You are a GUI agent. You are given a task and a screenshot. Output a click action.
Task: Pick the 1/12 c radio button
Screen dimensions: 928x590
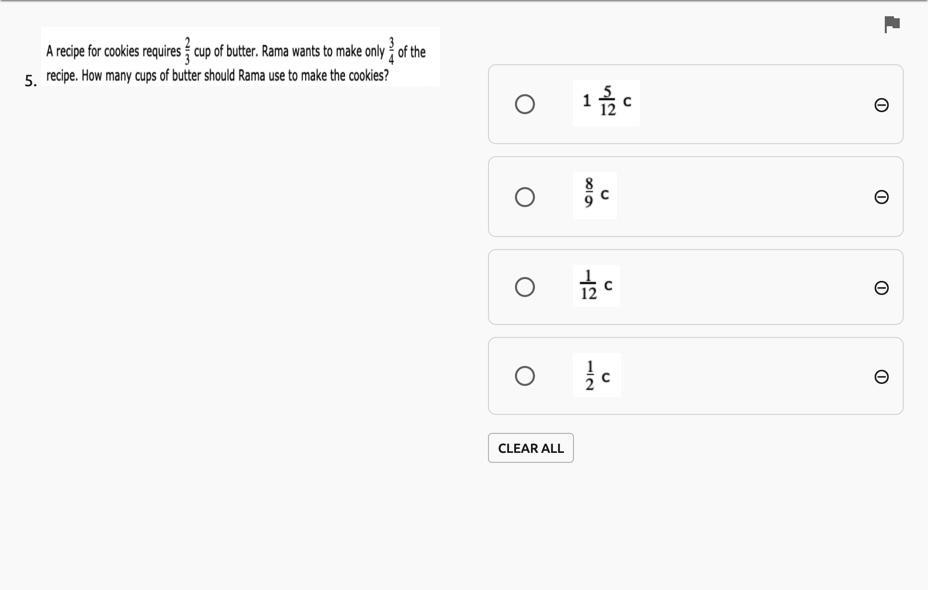tap(525, 287)
